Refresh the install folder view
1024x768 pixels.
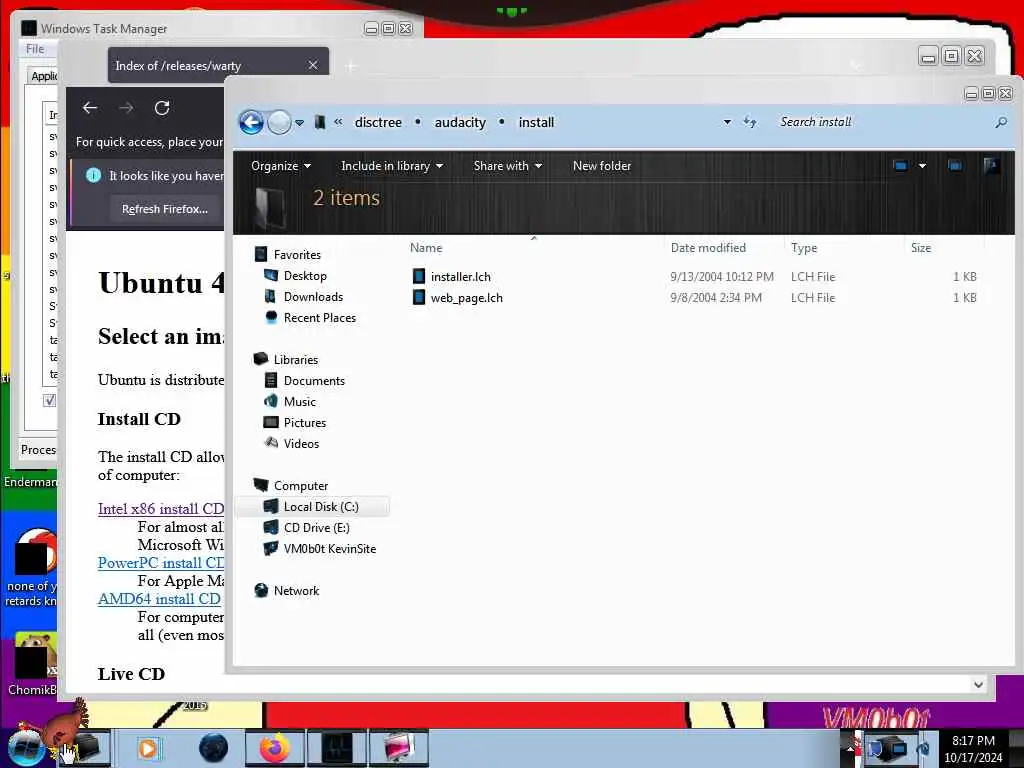[x=750, y=122]
